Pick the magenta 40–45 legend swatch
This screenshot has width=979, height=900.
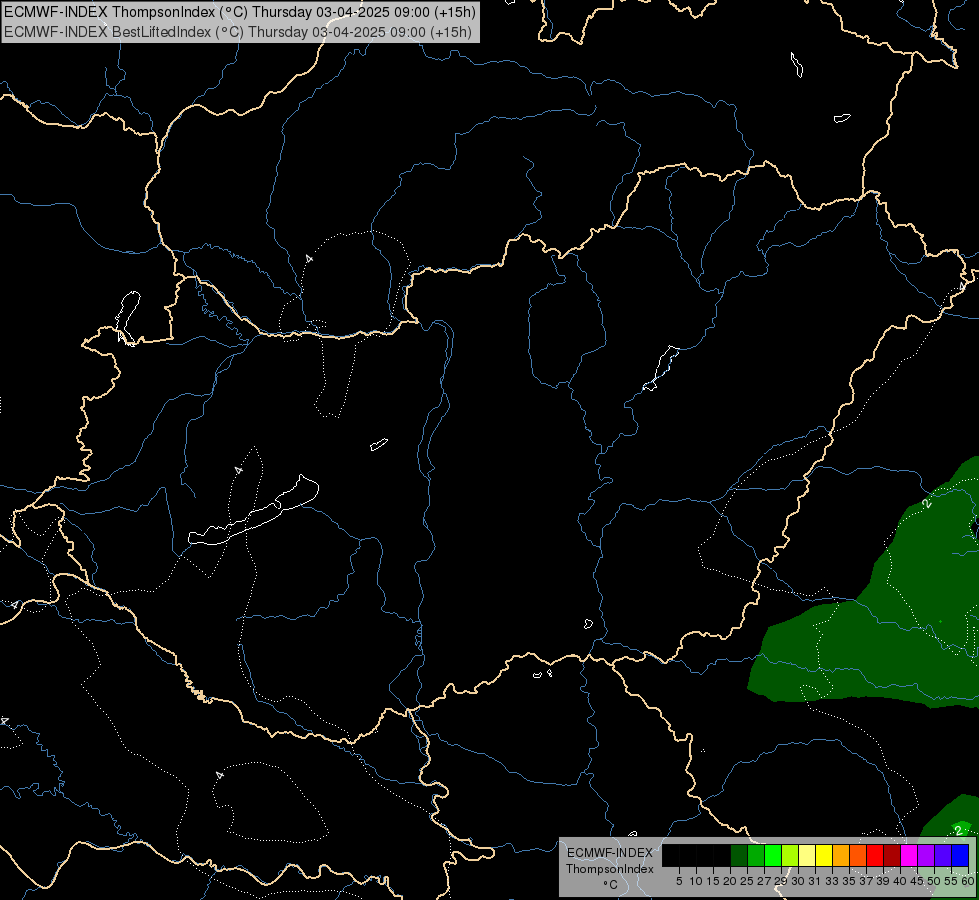[909, 855]
